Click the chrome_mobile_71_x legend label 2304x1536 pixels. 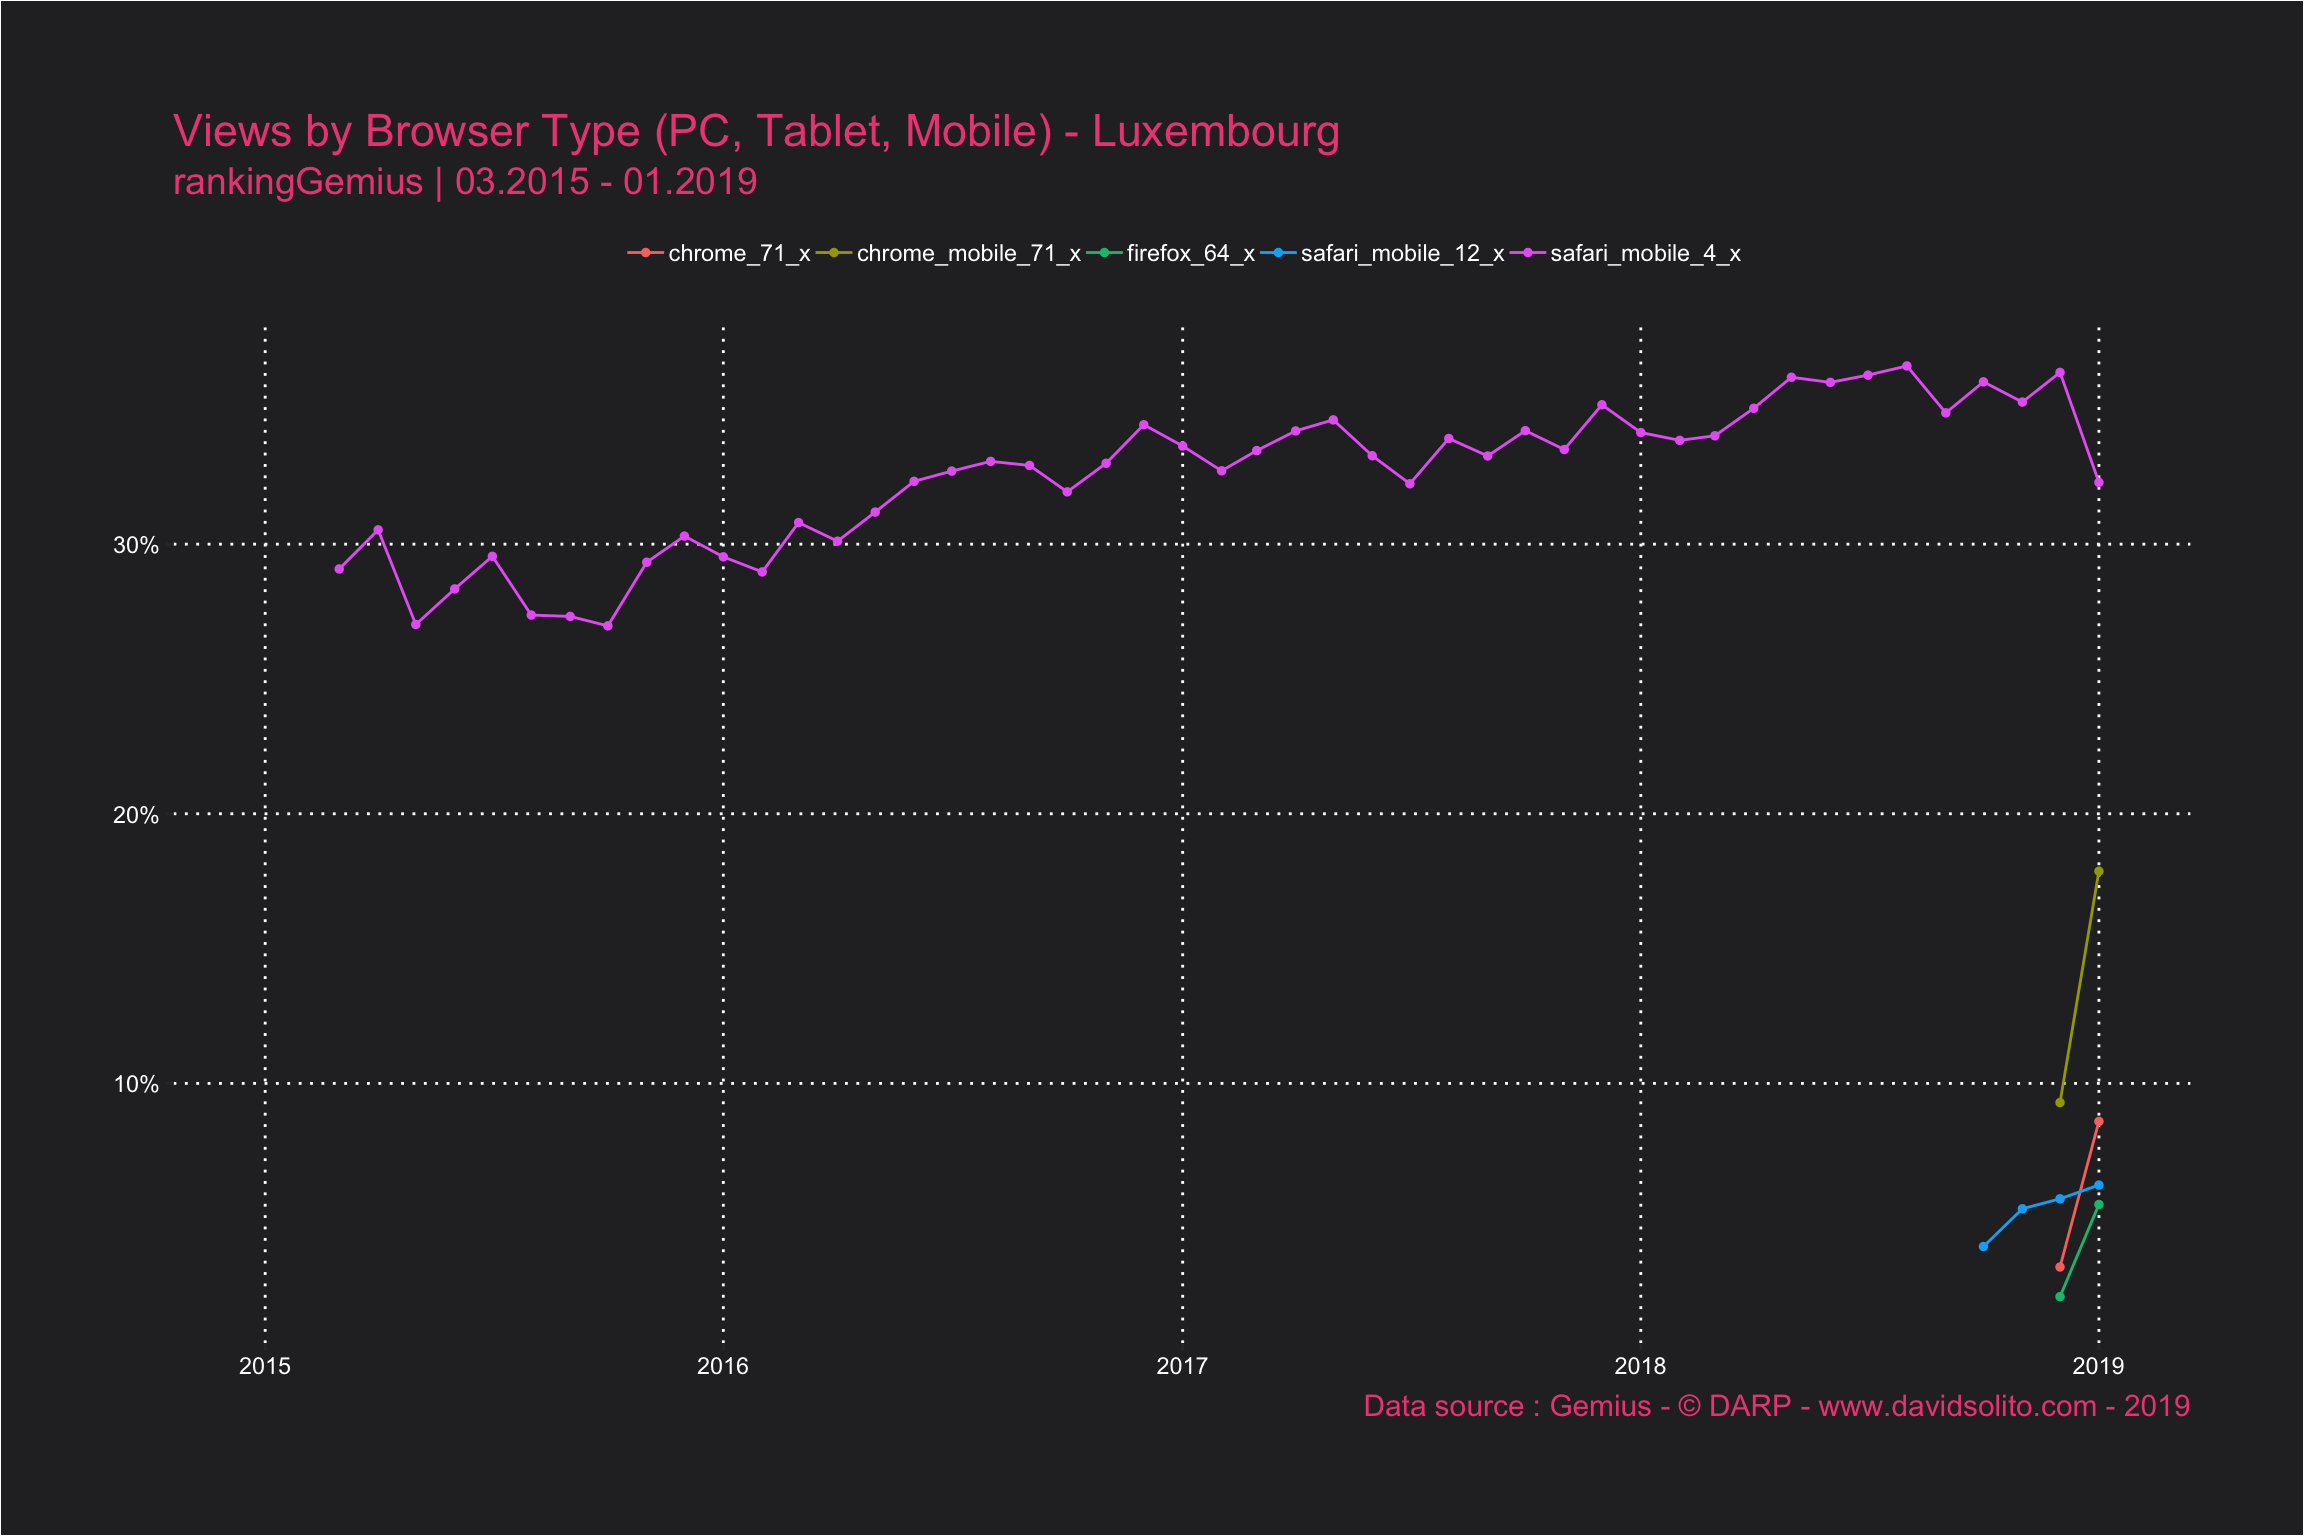(x=968, y=254)
